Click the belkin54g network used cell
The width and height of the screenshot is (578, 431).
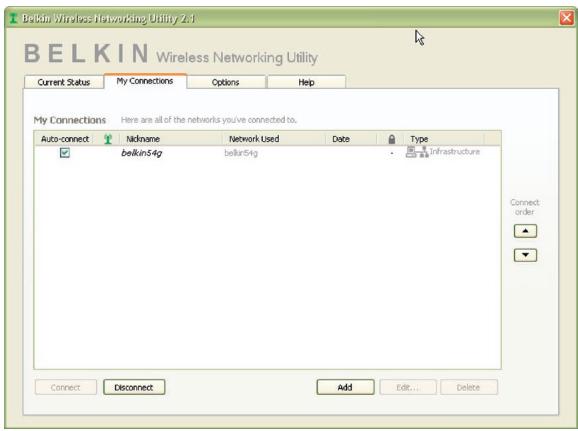(x=241, y=153)
